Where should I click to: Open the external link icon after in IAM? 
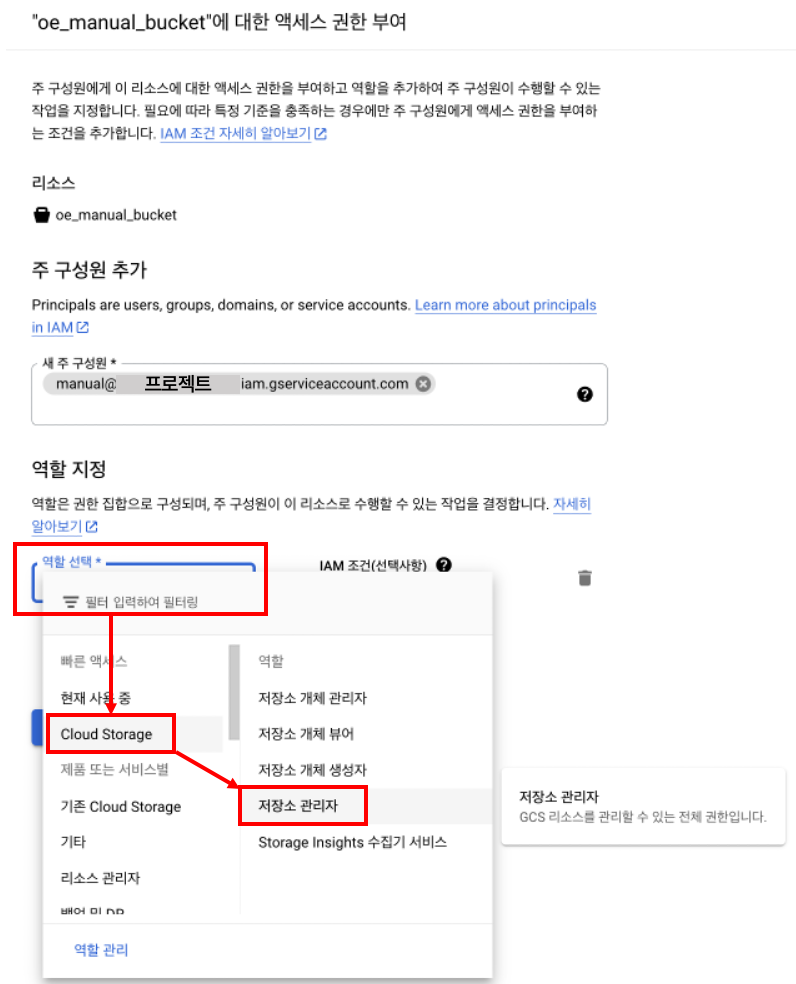(x=83, y=327)
